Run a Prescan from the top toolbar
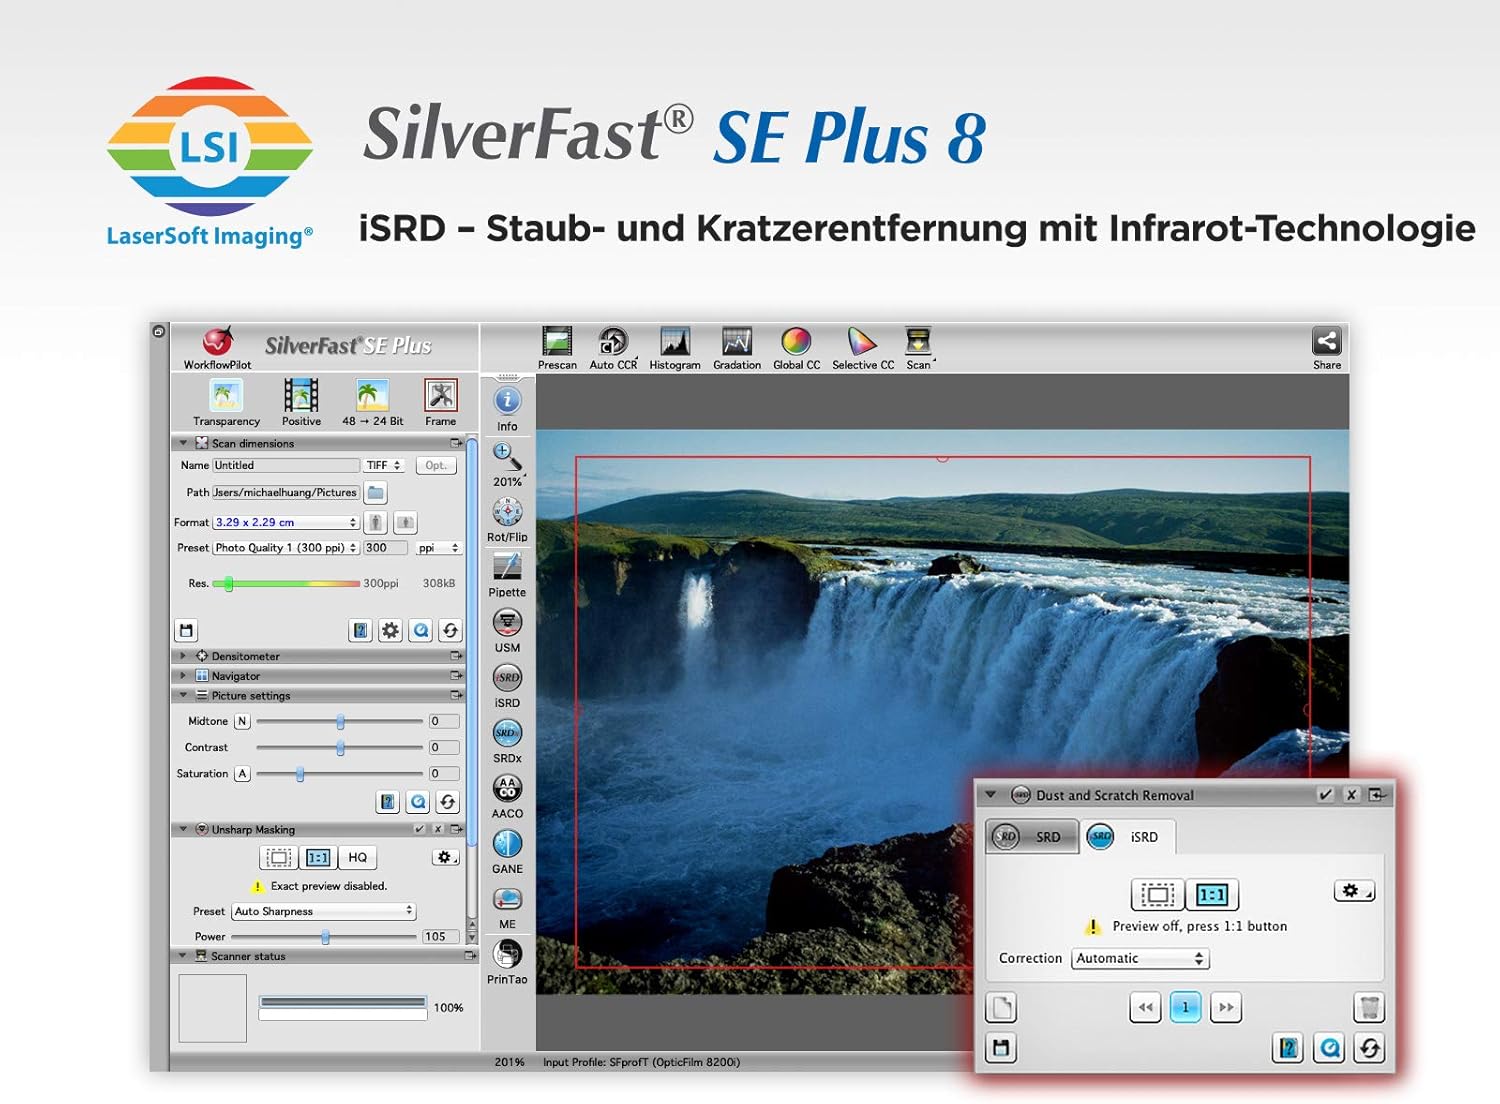 tap(557, 348)
